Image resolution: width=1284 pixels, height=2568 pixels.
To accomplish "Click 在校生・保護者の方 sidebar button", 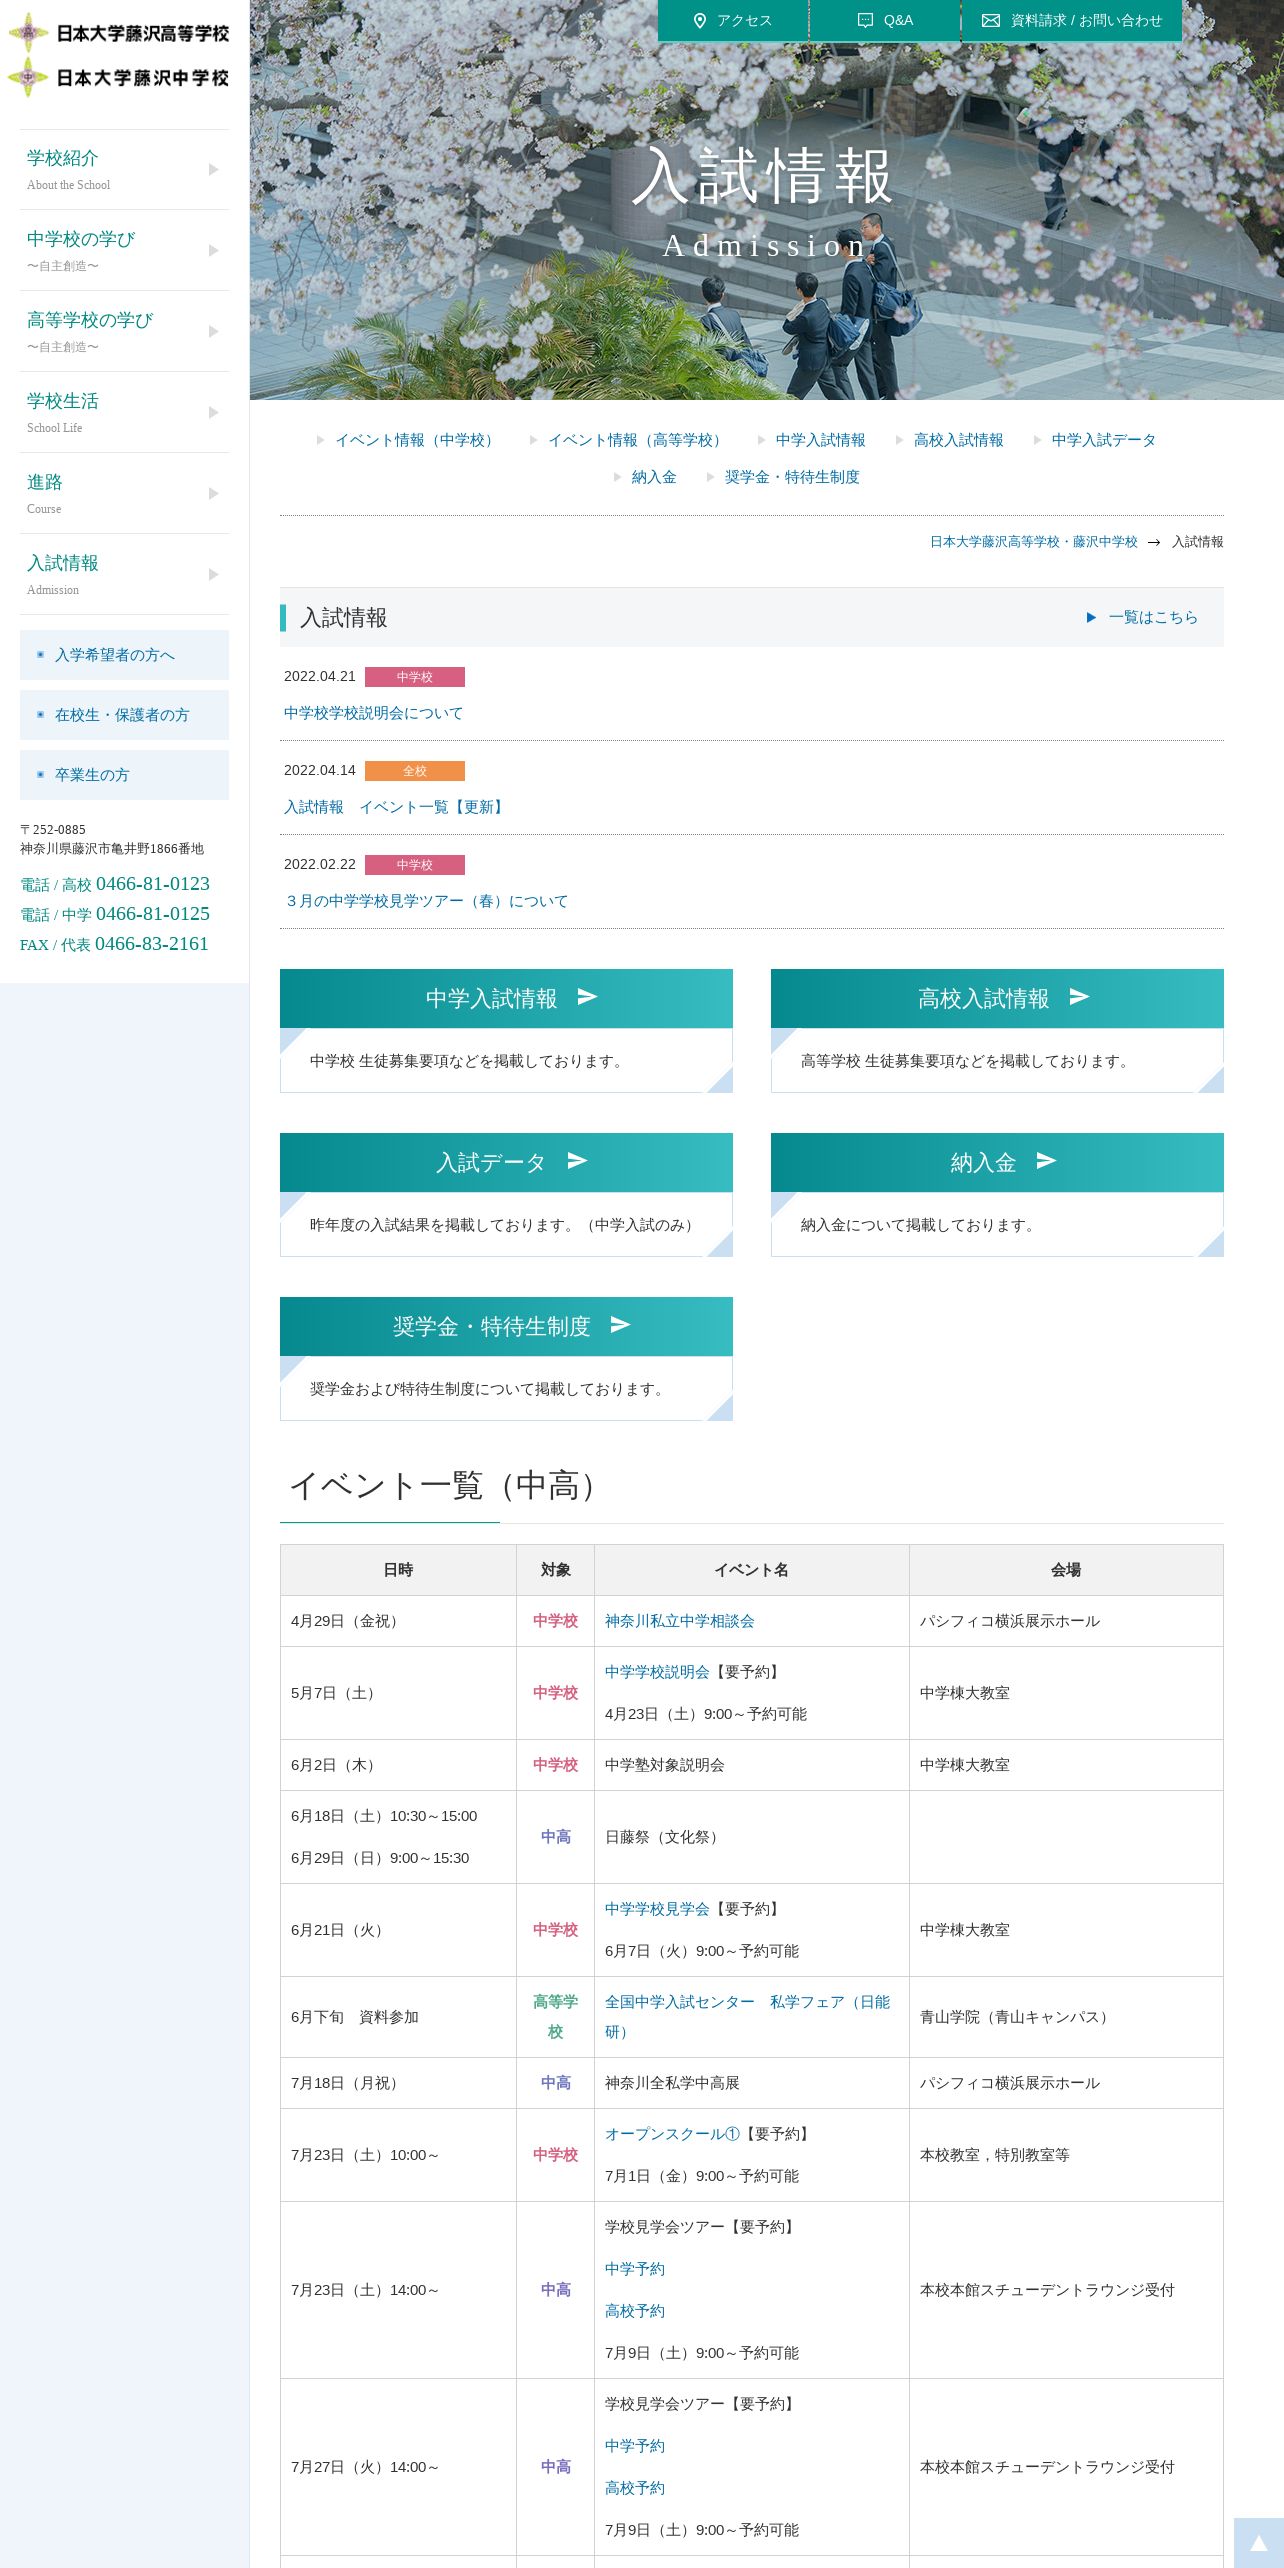I will point(124,715).
